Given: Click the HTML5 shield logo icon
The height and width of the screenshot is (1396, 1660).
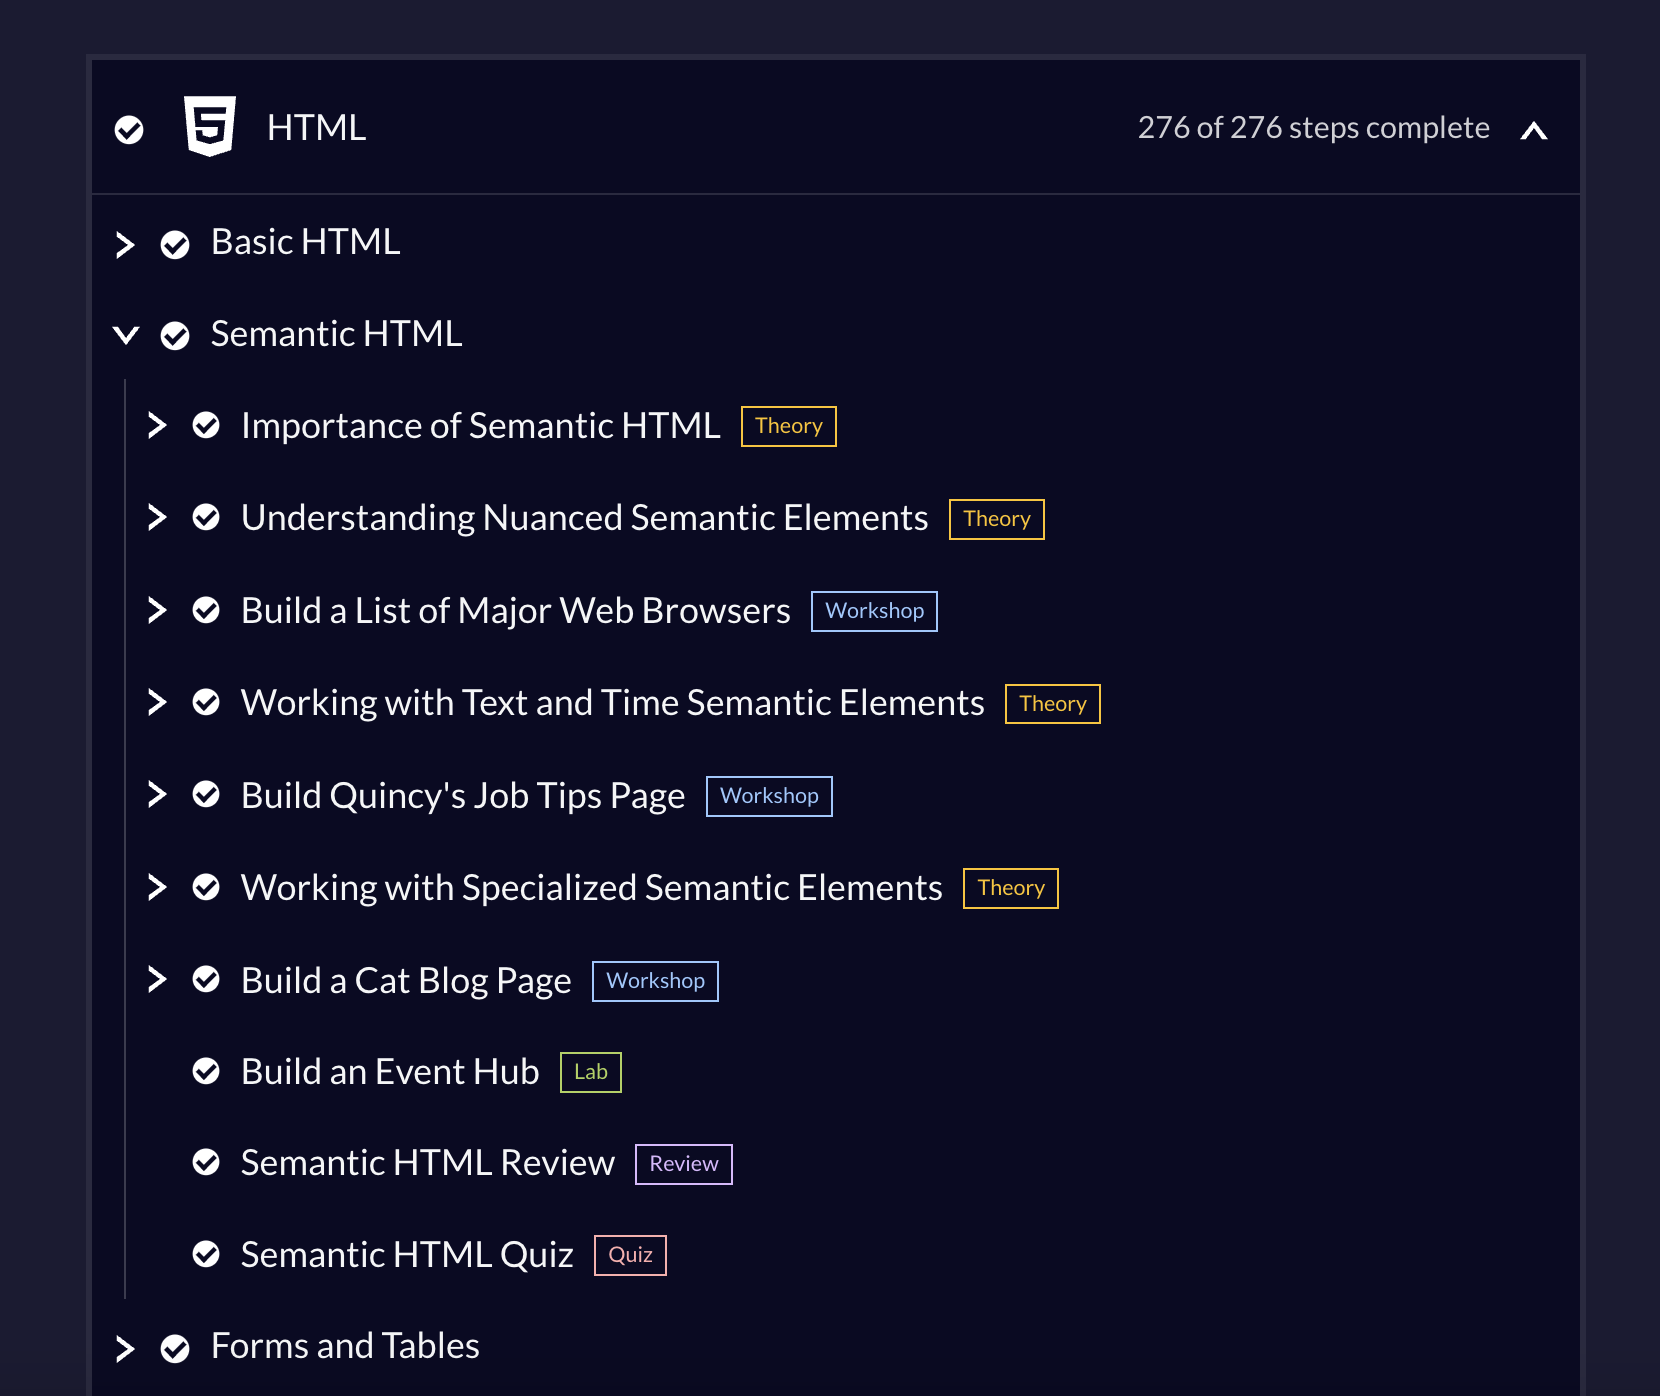Looking at the screenshot, I should (x=210, y=126).
